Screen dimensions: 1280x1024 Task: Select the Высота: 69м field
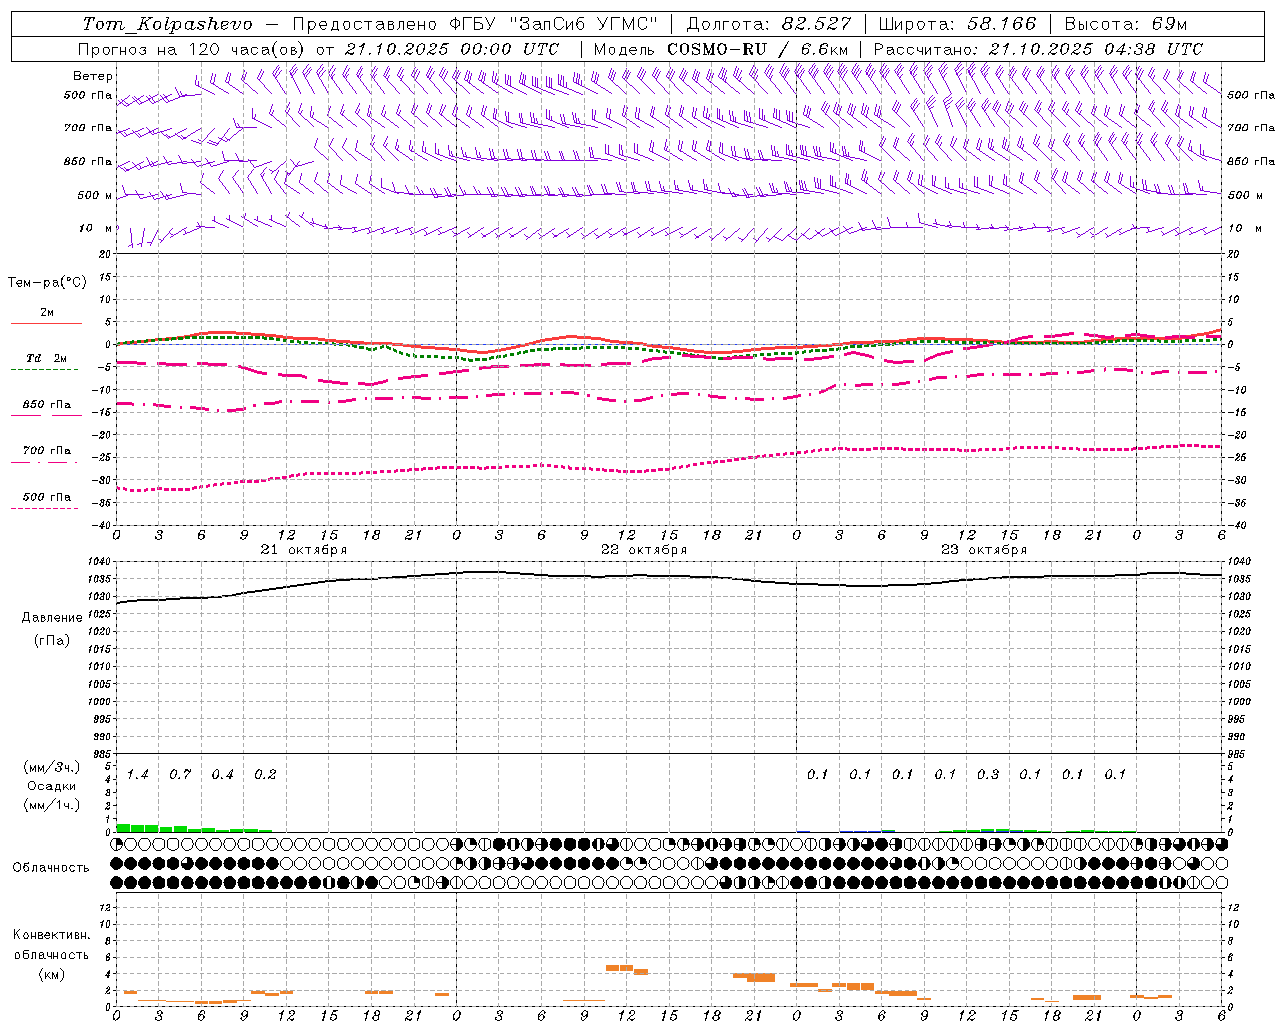point(1126,24)
